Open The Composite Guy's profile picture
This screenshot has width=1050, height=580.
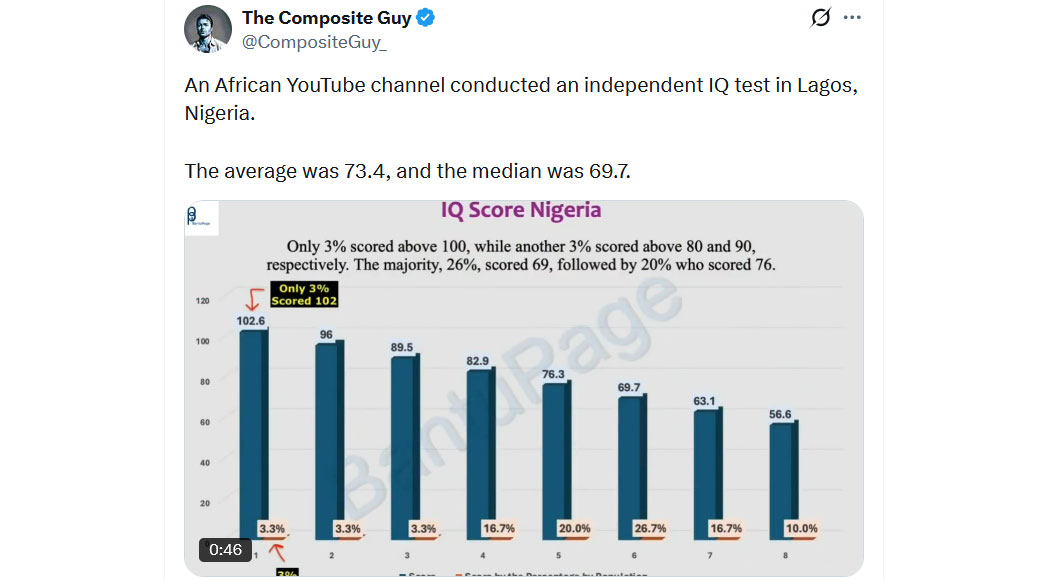[208, 28]
